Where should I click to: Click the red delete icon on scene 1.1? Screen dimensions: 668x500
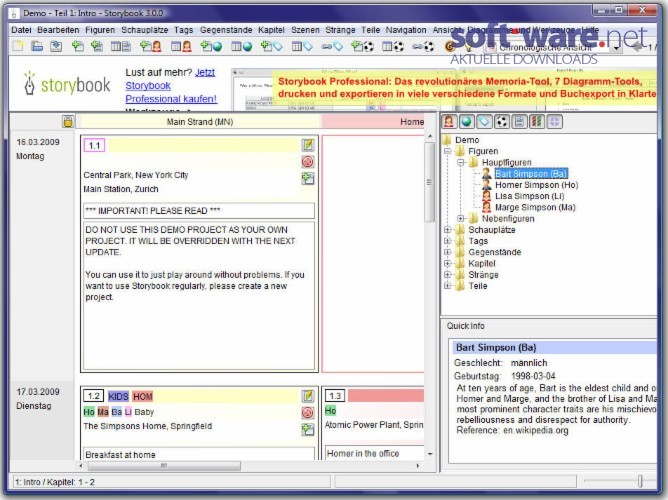[308, 161]
